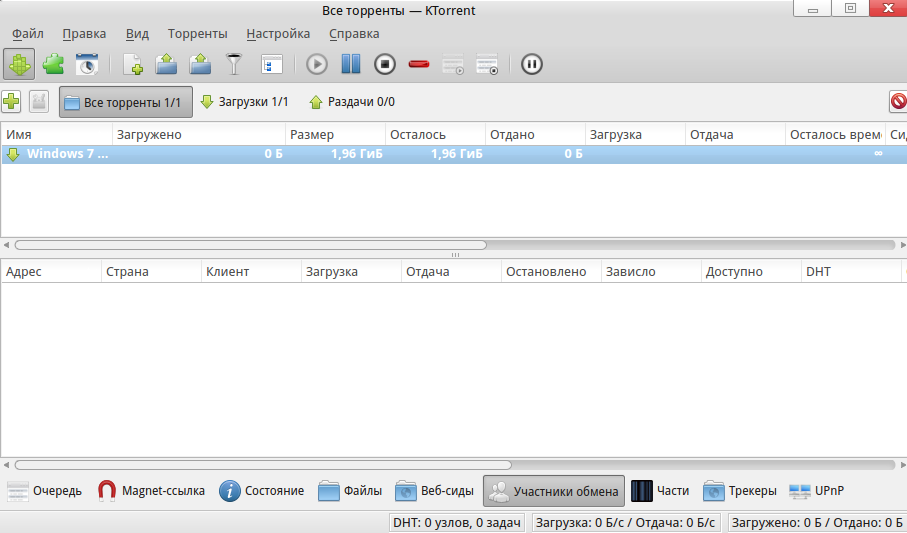Click the stop-all queue icon
The width and height of the screenshot is (907, 533).
click(x=487, y=64)
